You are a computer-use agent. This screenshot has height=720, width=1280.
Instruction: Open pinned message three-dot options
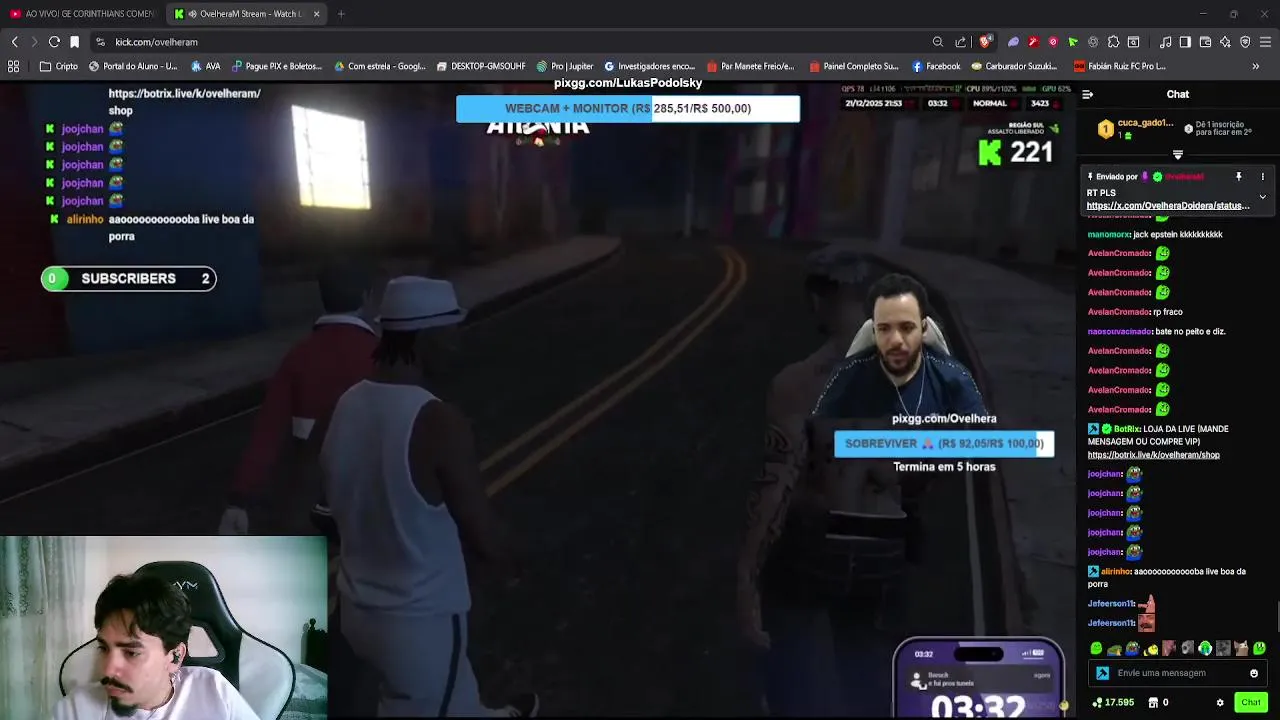coord(1262,177)
